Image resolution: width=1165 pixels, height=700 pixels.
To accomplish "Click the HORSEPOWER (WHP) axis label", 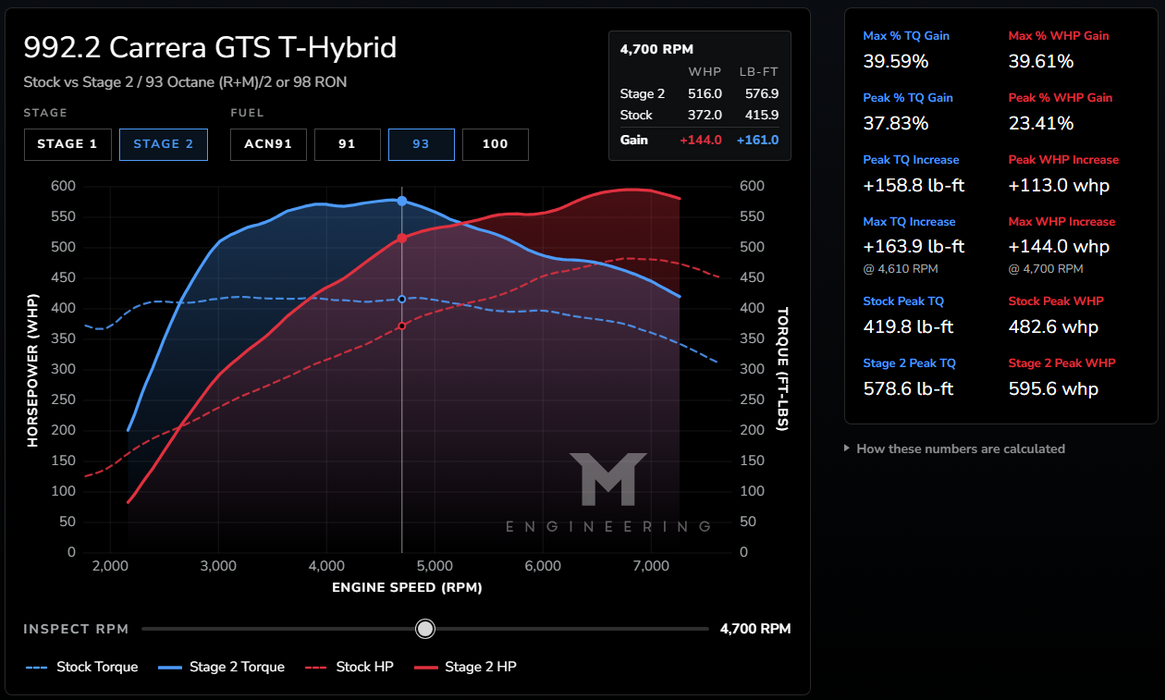I will coord(33,370).
